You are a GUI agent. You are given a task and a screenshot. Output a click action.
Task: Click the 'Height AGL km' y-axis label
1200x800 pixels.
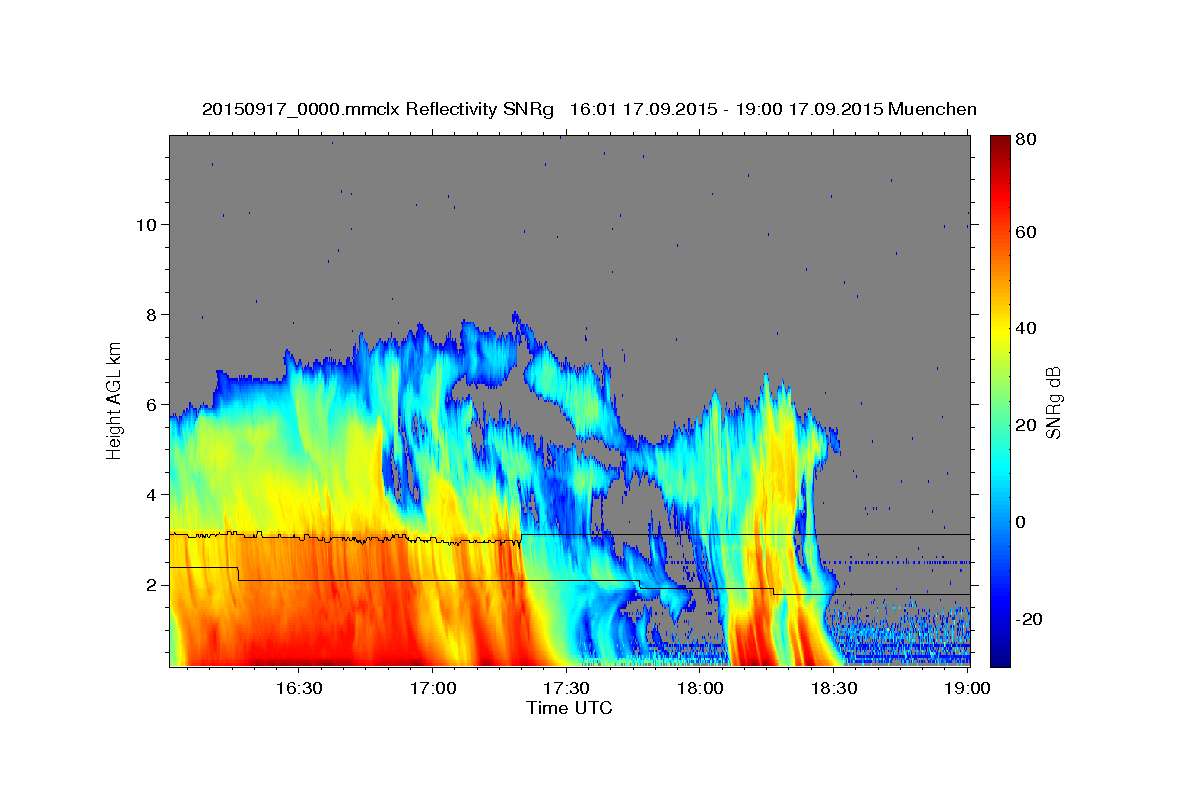coord(114,399)
